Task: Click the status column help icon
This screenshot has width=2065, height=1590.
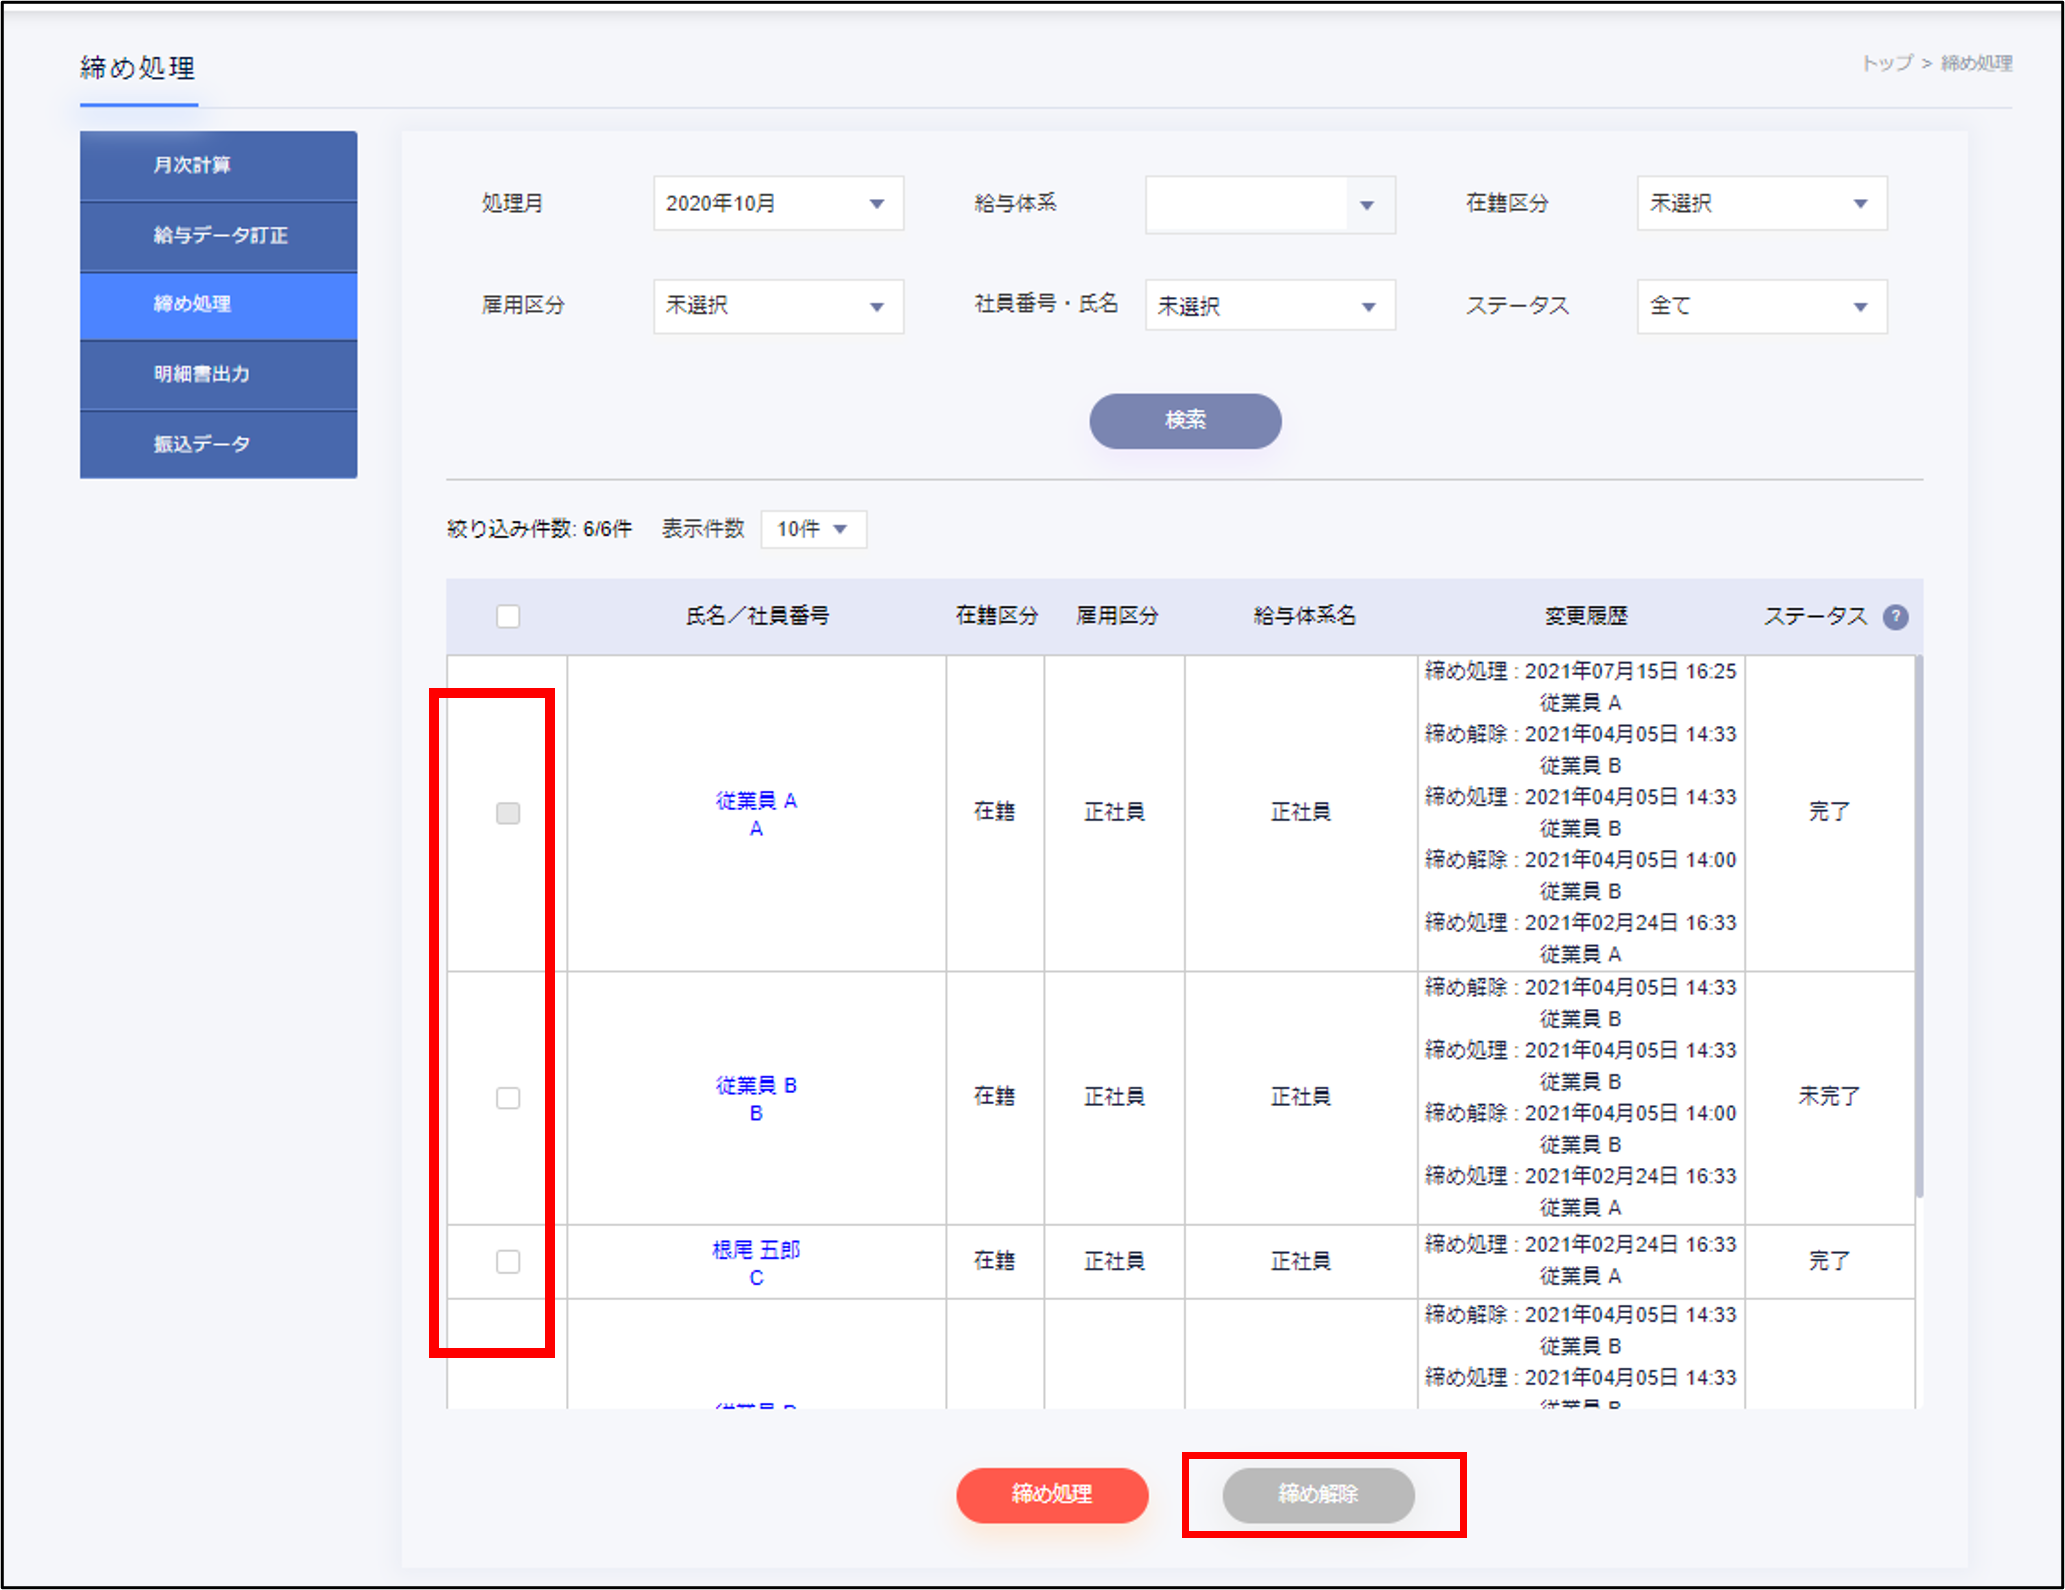Action: 1895,617
